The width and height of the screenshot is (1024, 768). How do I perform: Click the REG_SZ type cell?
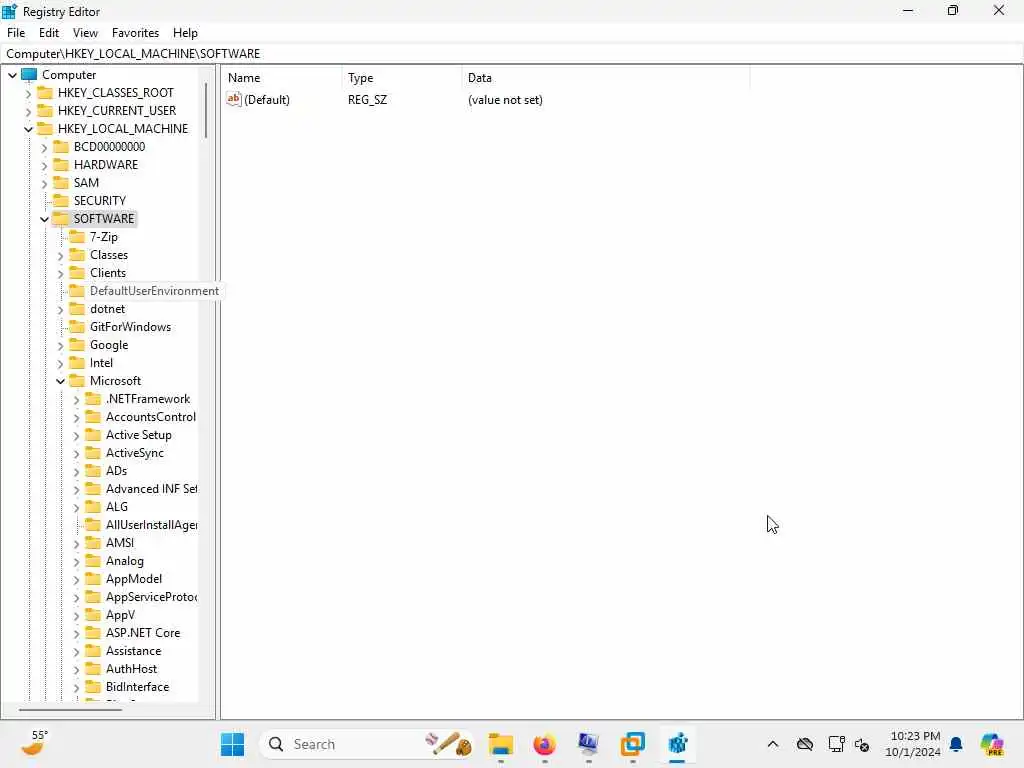pos(367,100)
